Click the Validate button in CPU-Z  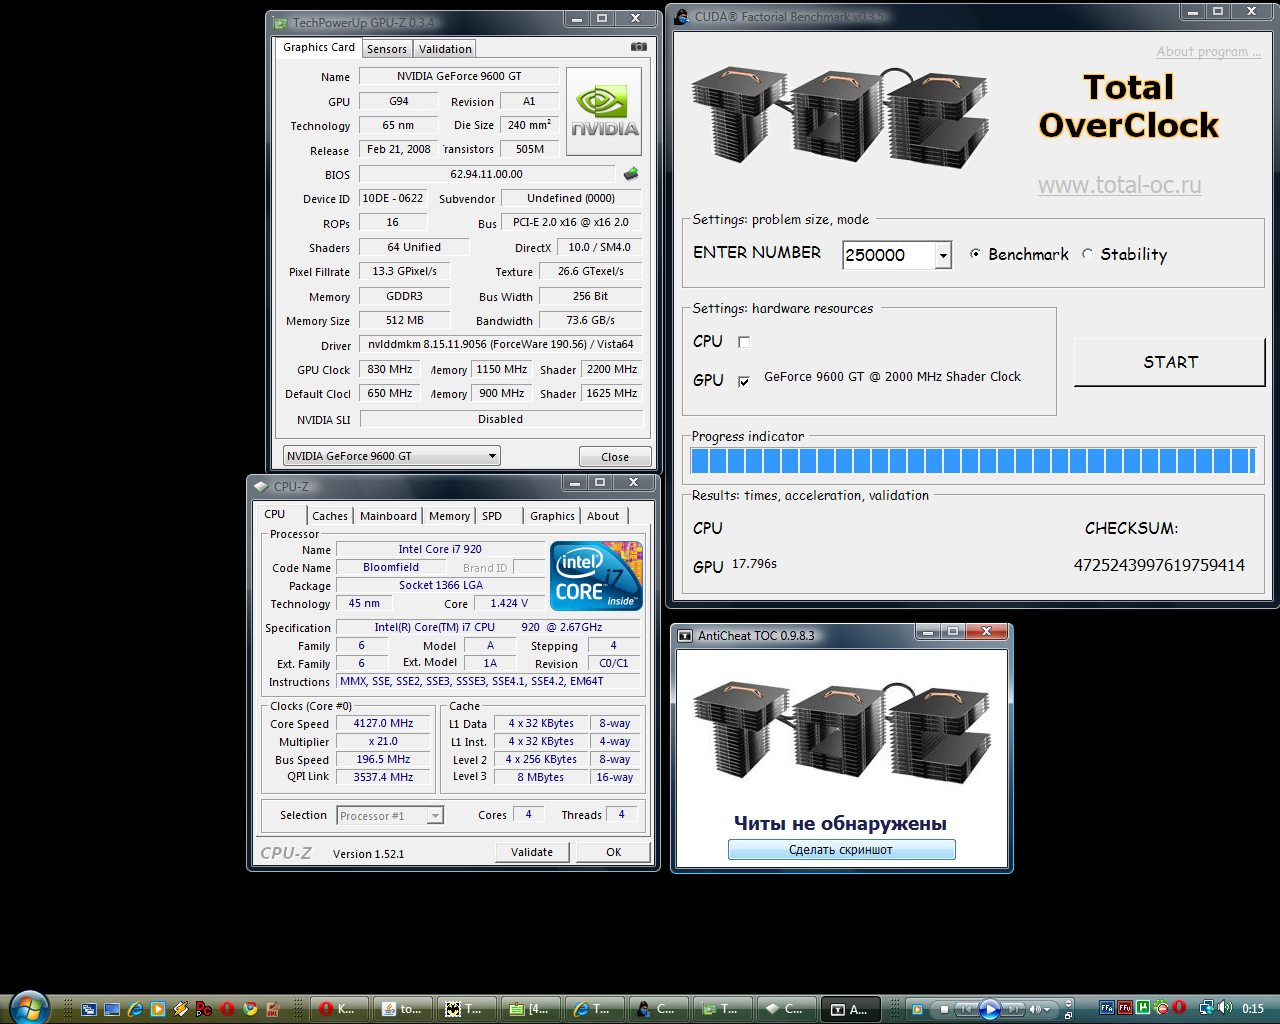pos(532,852)
